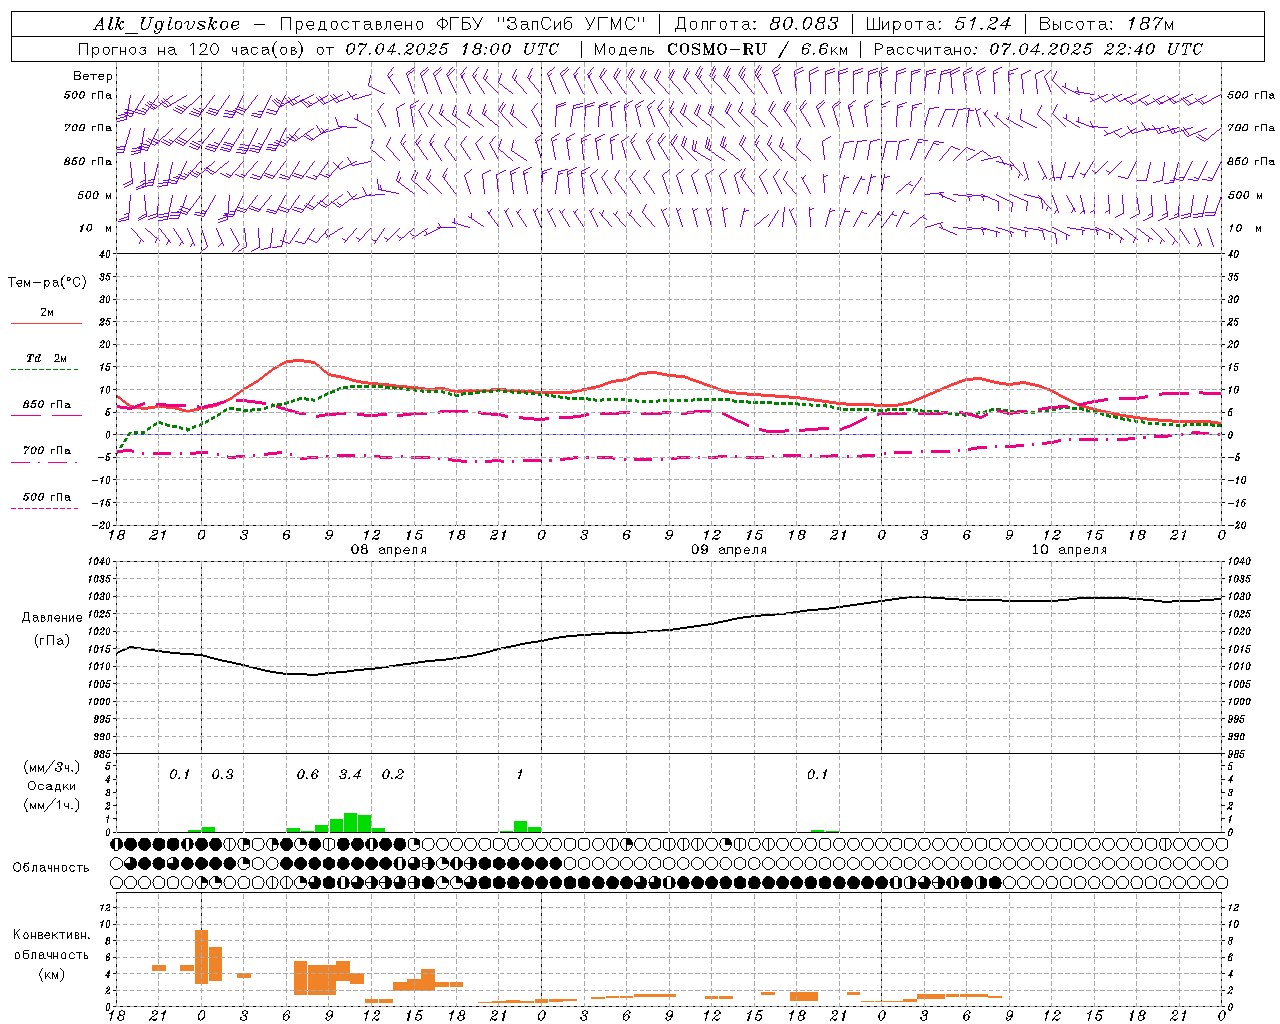
Task: Click the 'Высота: 187м' header field
Action: [x=1106, y=24]
